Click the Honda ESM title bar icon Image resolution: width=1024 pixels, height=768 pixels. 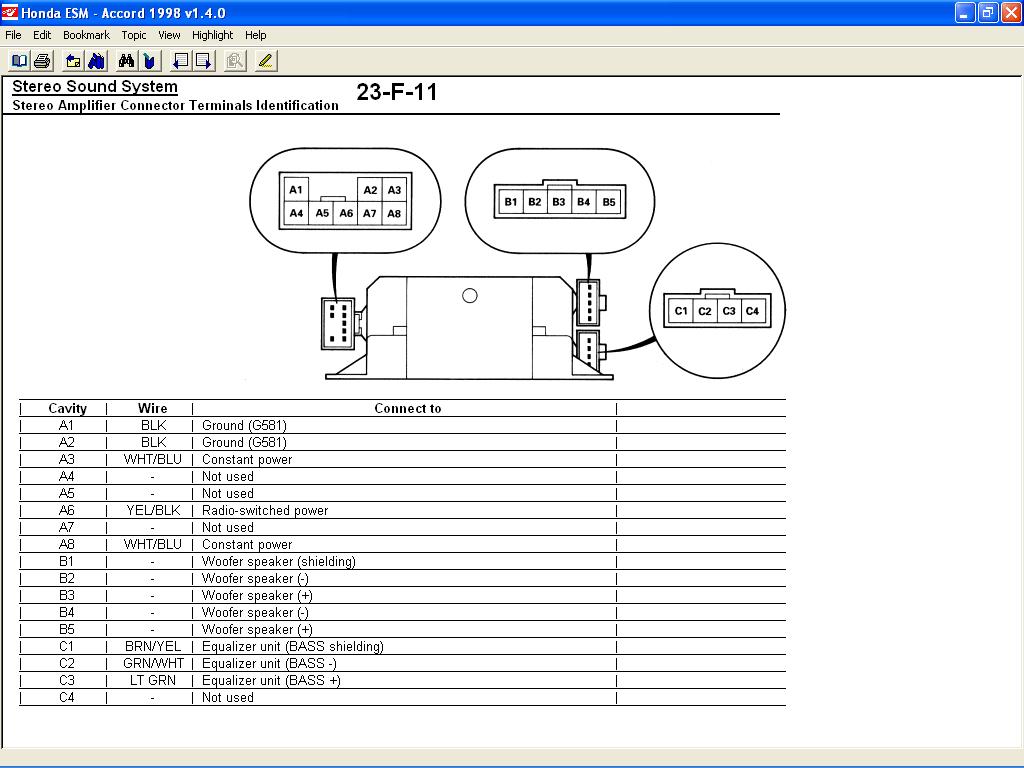click(x=10, y=12)
